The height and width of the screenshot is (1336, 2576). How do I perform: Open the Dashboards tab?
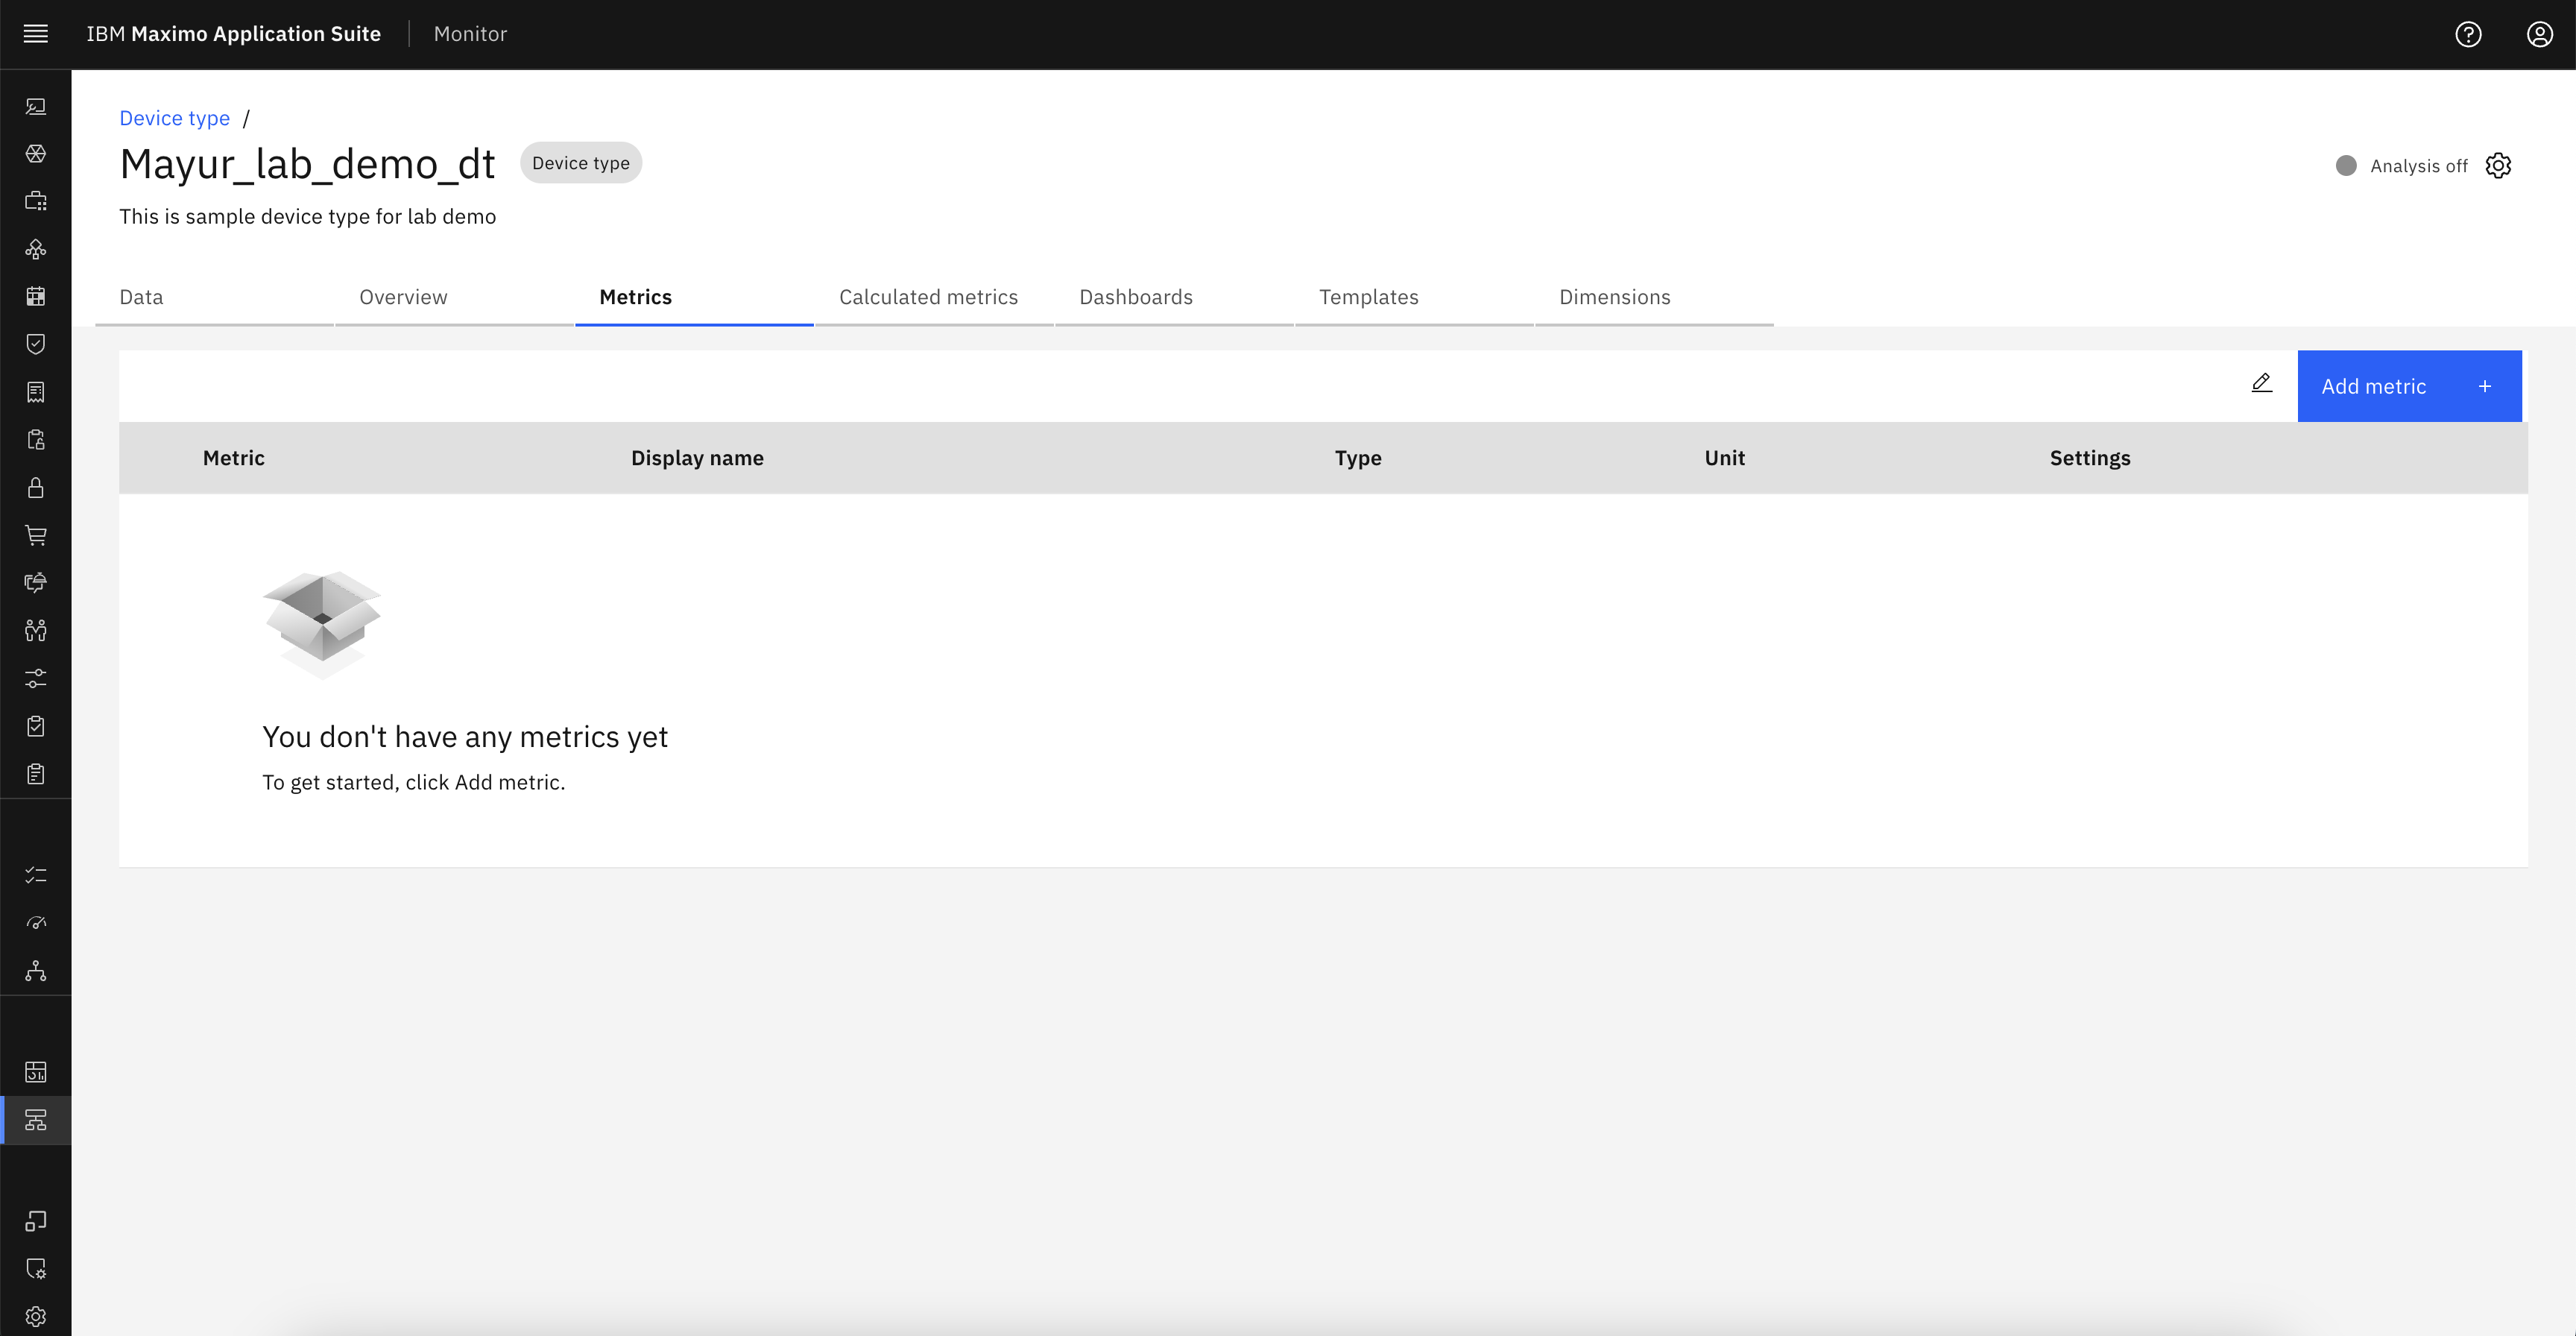pyautogui.click(x=1174, y=297)
